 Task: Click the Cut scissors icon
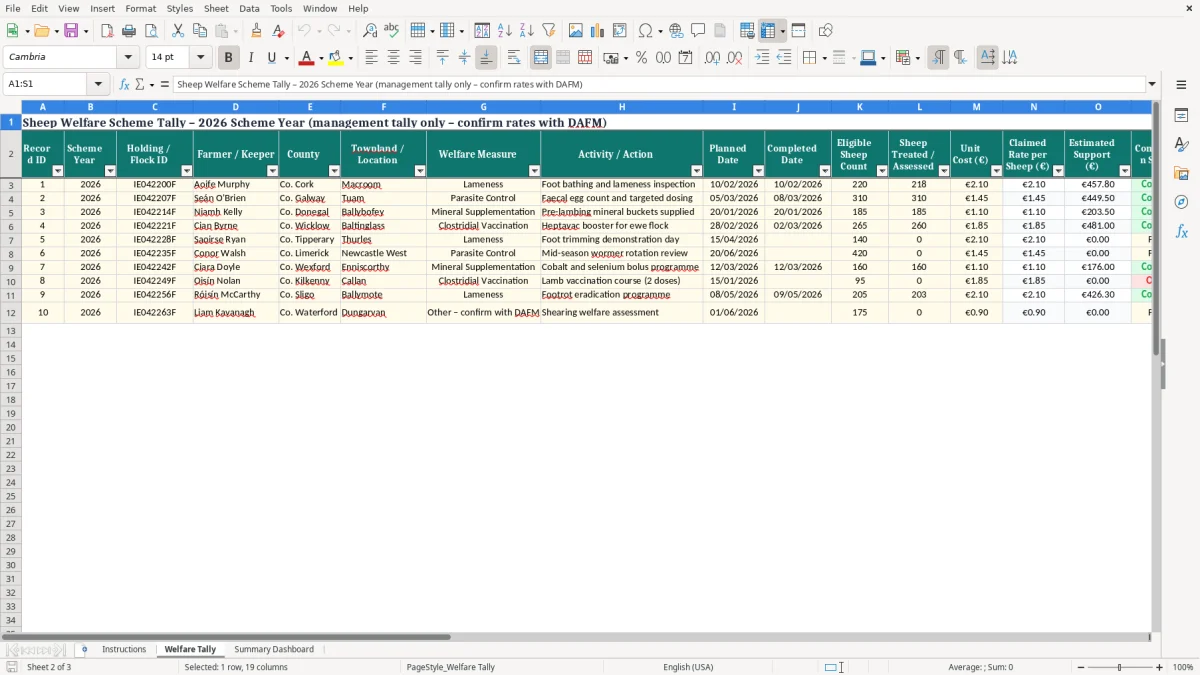point(178,31)
